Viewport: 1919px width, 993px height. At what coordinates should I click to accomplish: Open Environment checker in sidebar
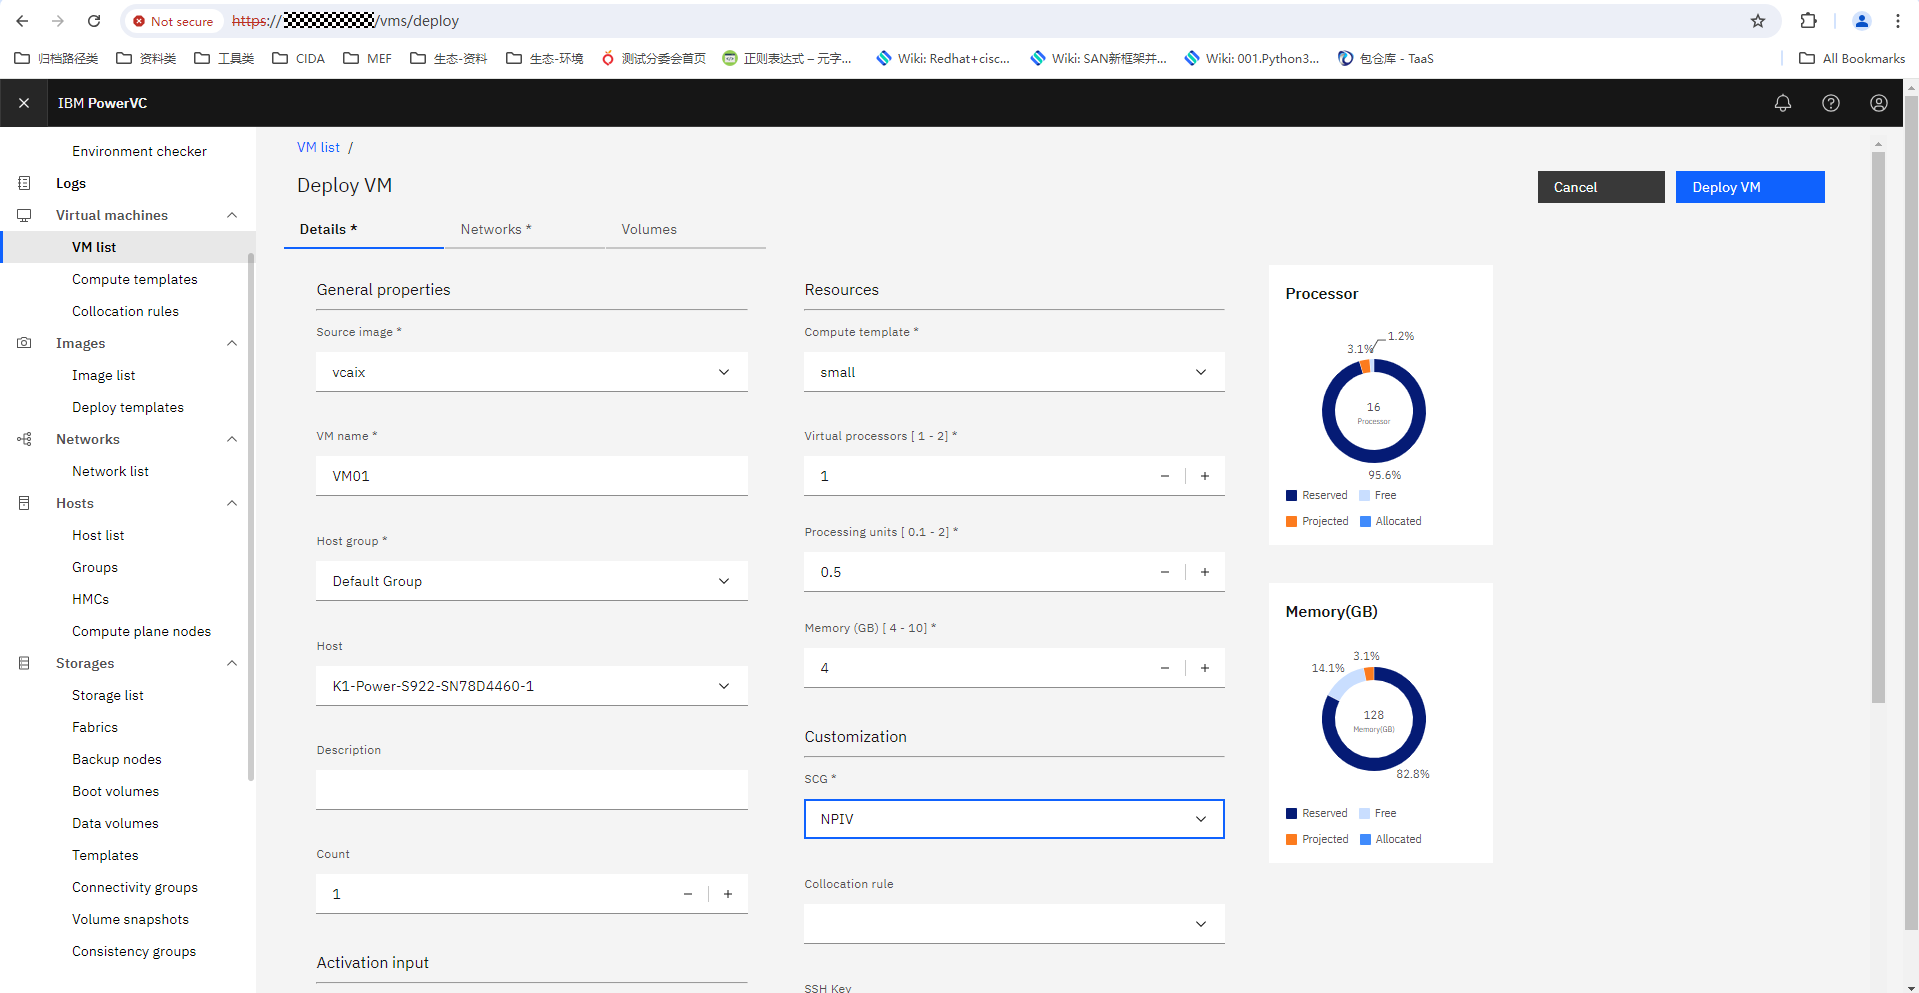tap(139, 151)
